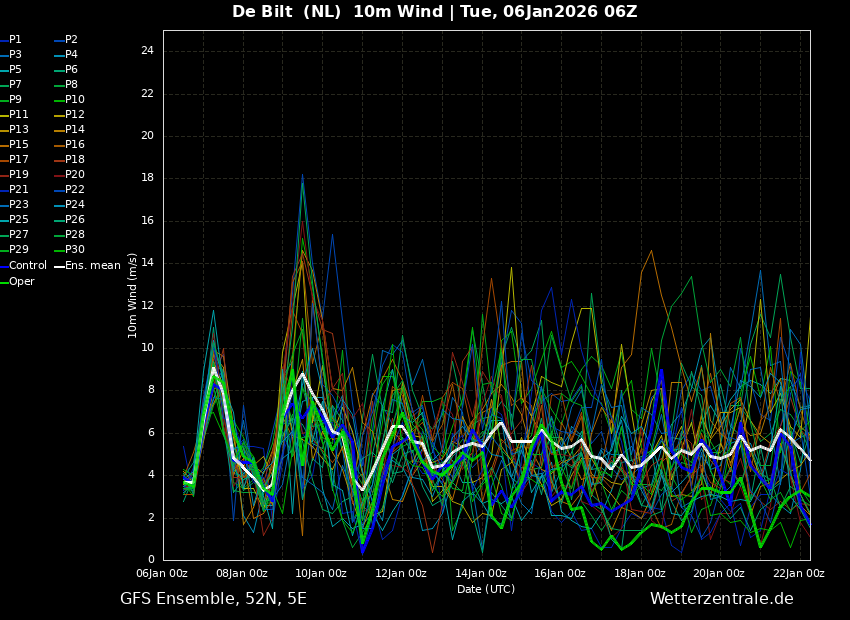This screenshot has height=620, width=850.
Task: Click legend entry P18
Action: click(x=69, y=159)
